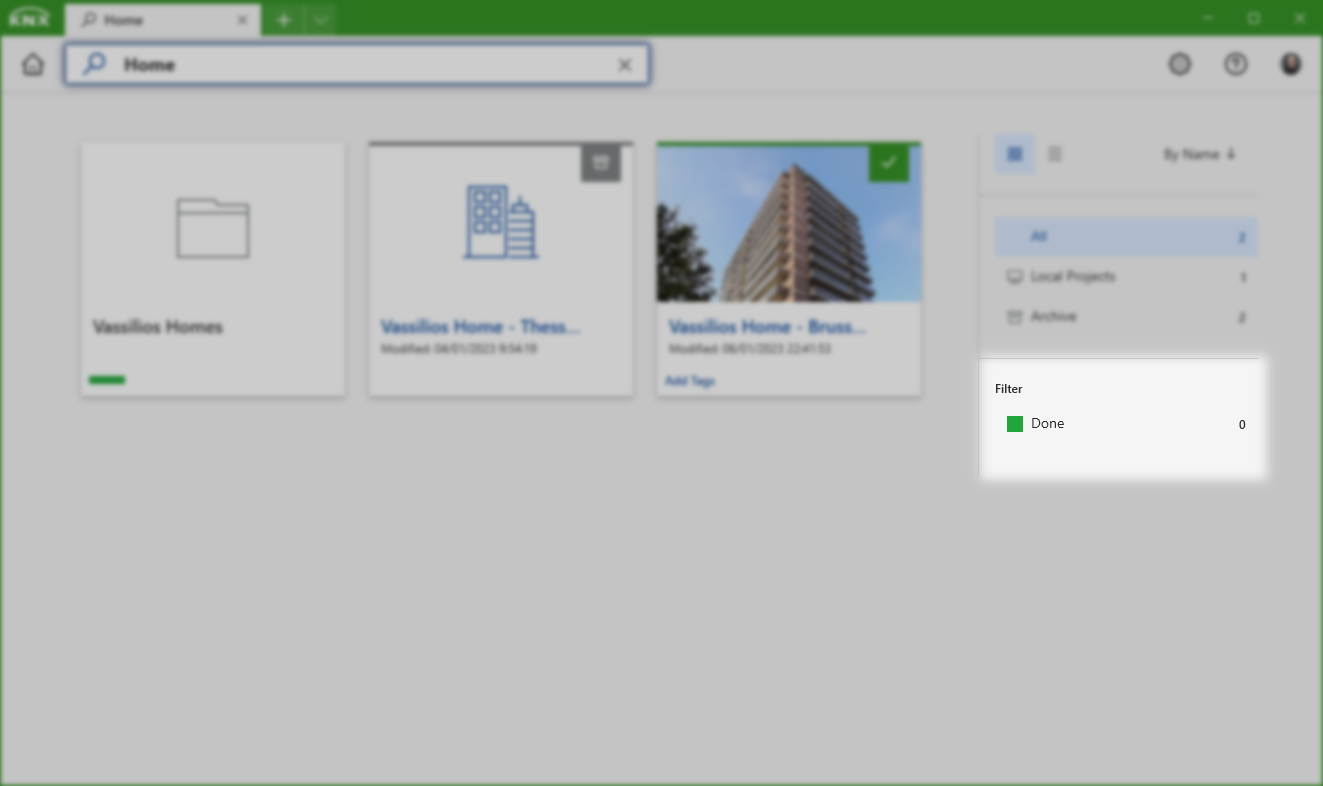Open the Vassilios Homes folder card
This screenshot has width=1323, height=786.
[213, 269]
